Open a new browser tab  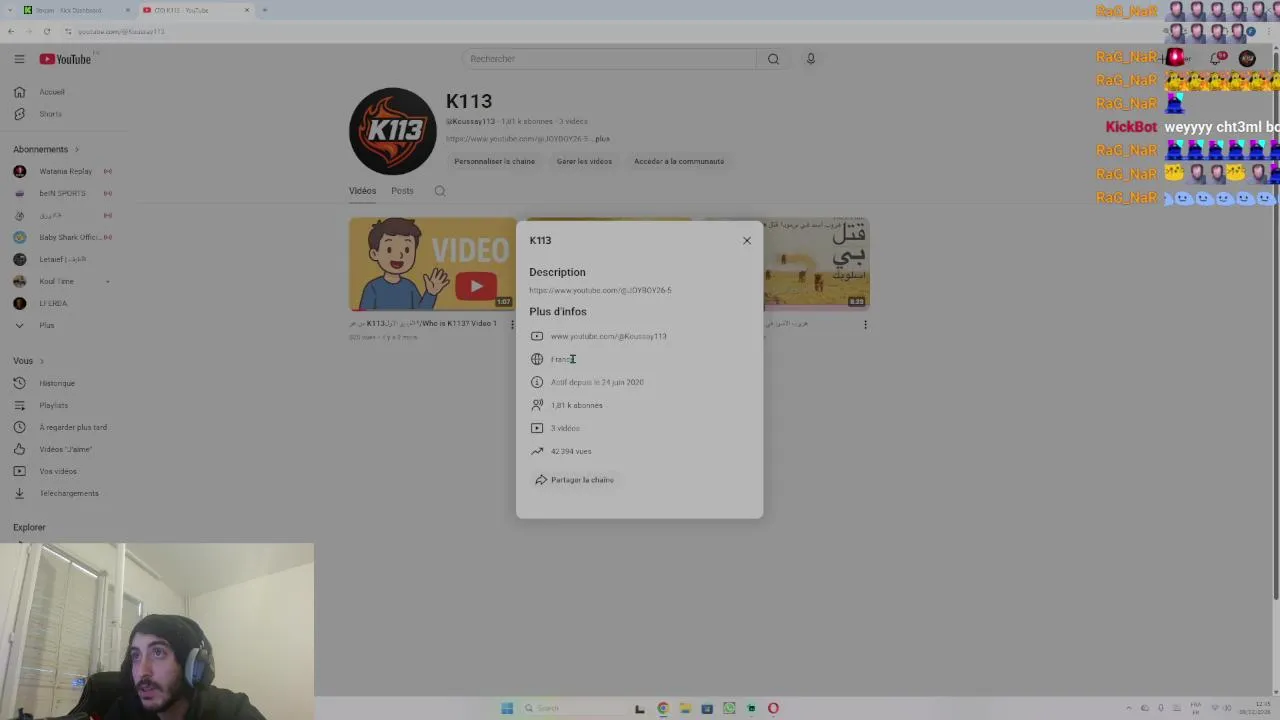(264, 10)
